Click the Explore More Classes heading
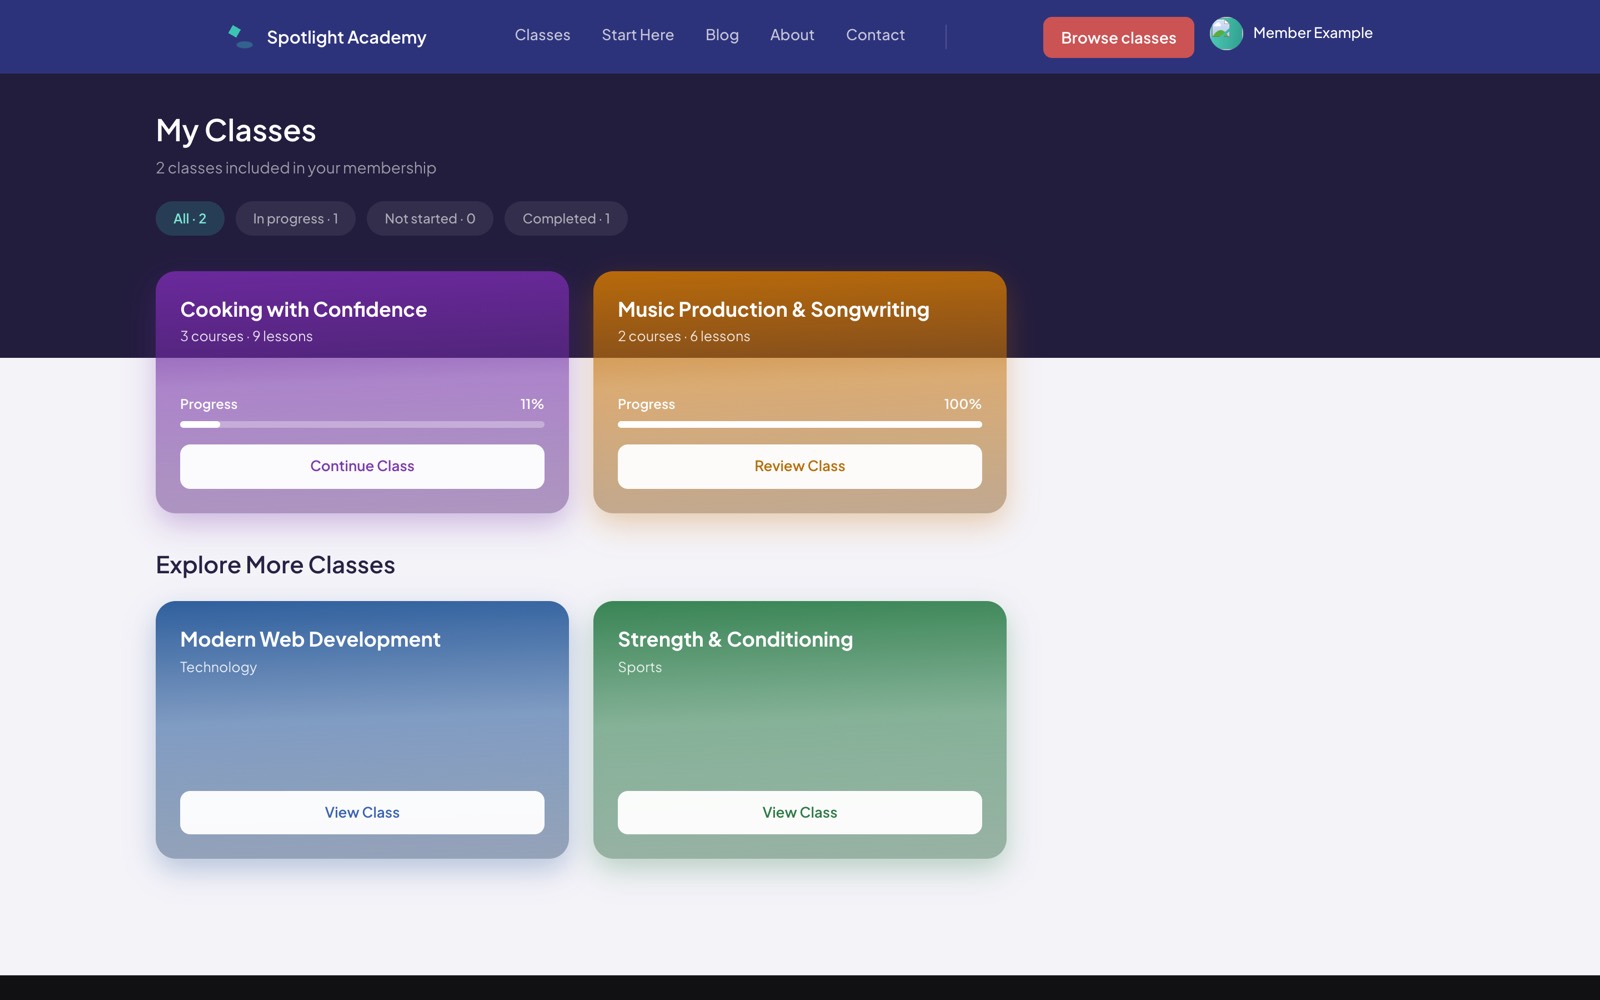This screenshot has width=1600, height=1000. click(275, 565)
